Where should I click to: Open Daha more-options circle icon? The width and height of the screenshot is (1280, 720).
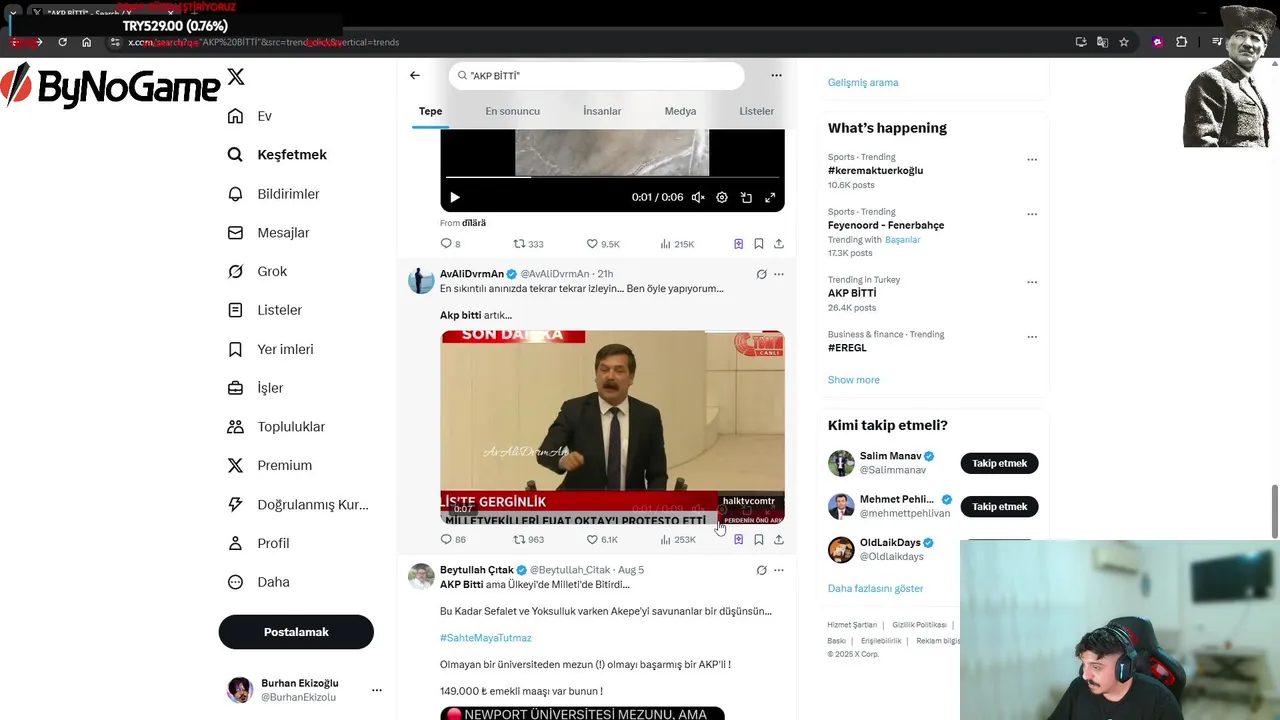pyautogui.click(x=235, y=582)
